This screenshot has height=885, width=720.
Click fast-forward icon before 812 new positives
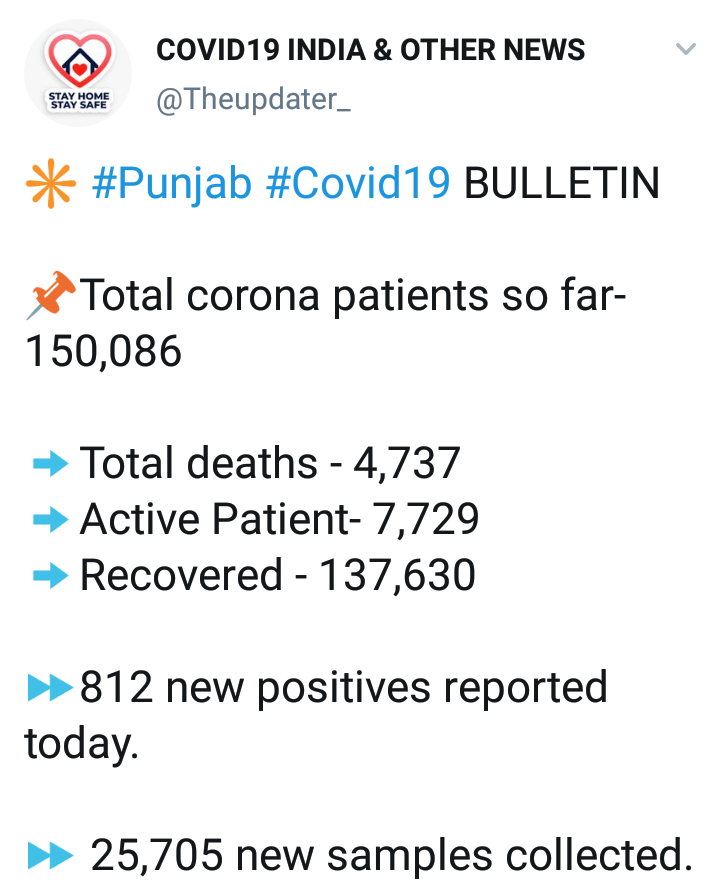tap(50, 689)
